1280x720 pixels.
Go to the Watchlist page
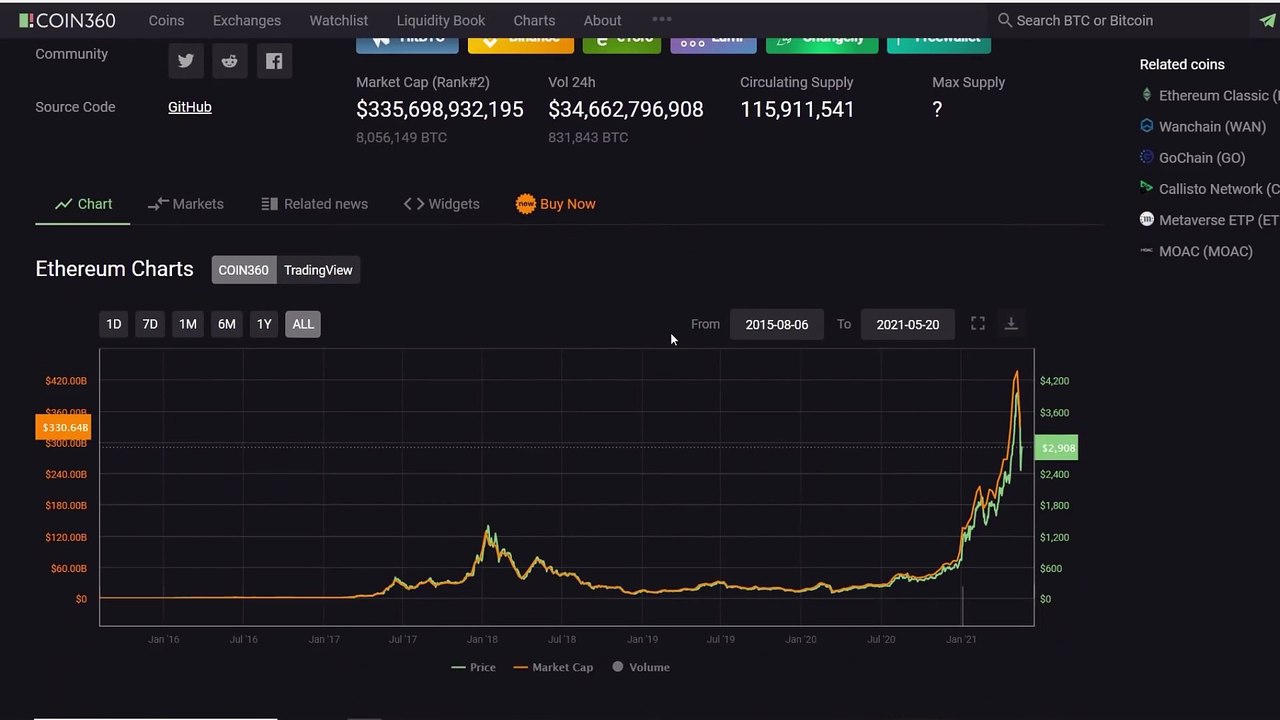pos(339,20)
